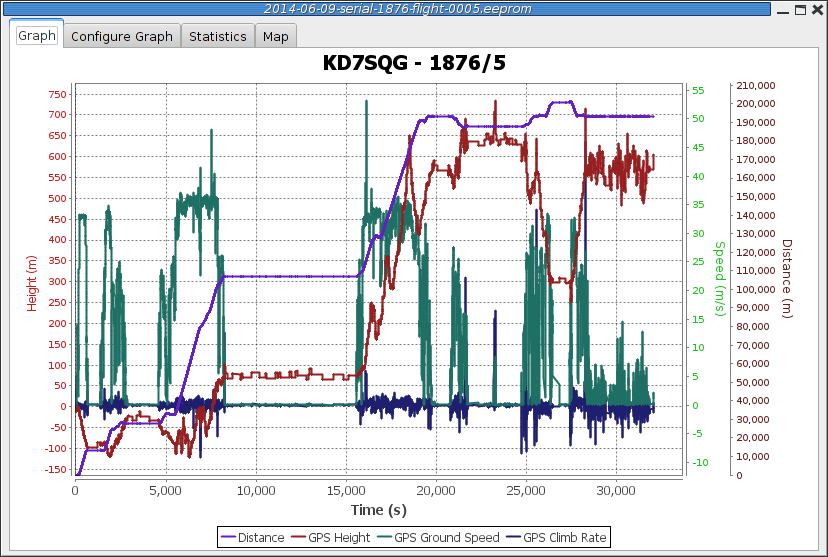The height and width of the screenshot is (557, 828).
Task: Minimize the flight graph window
Action: [x=784, y=10]
